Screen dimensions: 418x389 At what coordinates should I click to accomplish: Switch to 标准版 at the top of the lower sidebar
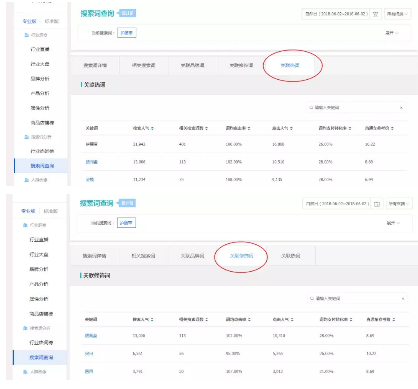(x=51, y=211)
